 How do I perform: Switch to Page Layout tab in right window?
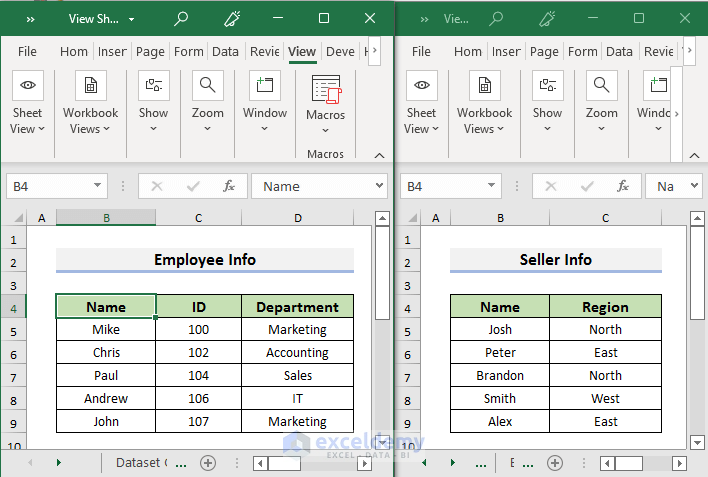click(544, 51)
